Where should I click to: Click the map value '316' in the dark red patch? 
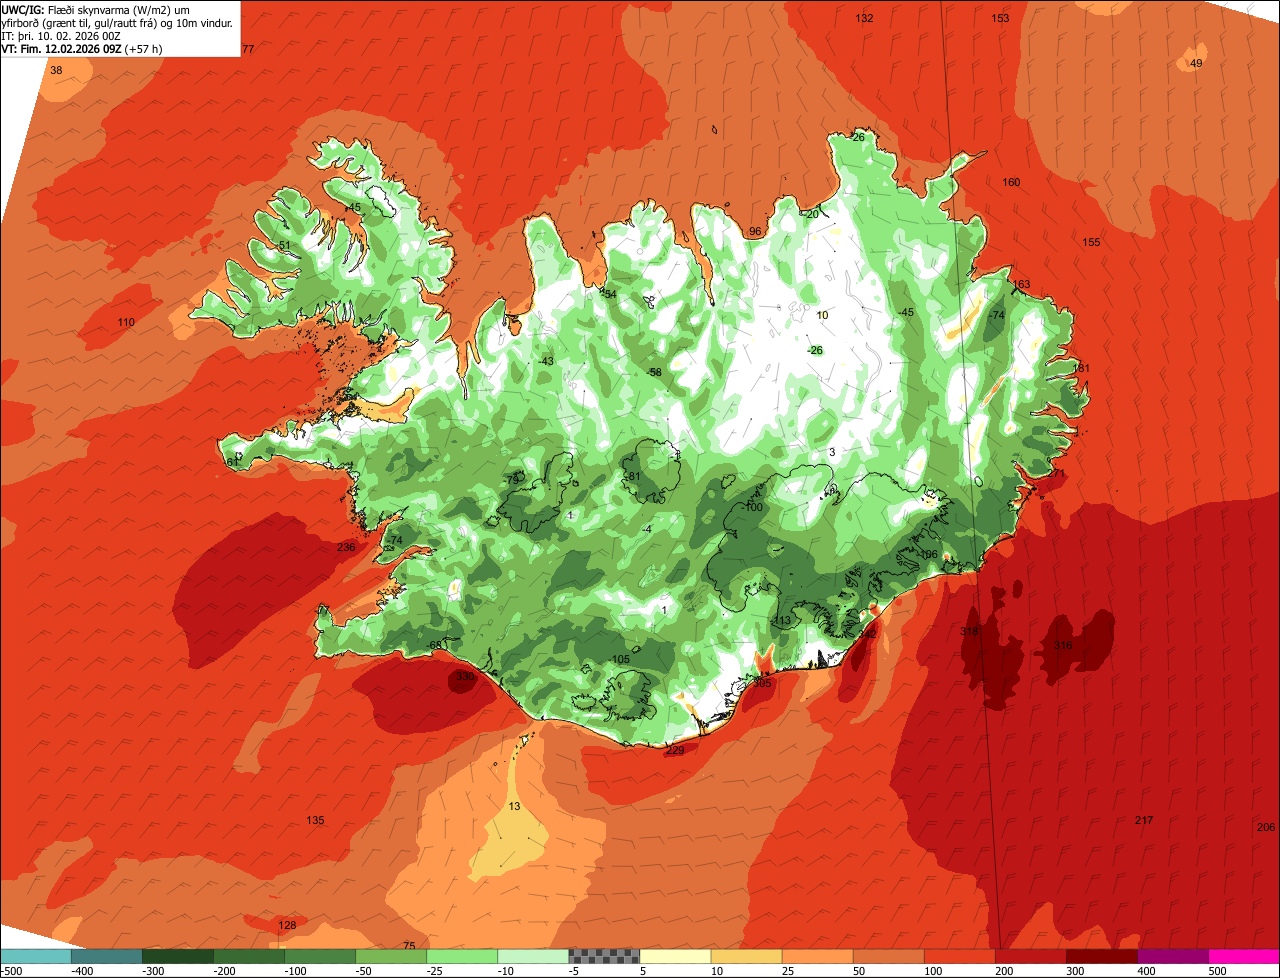point(1063,646)
